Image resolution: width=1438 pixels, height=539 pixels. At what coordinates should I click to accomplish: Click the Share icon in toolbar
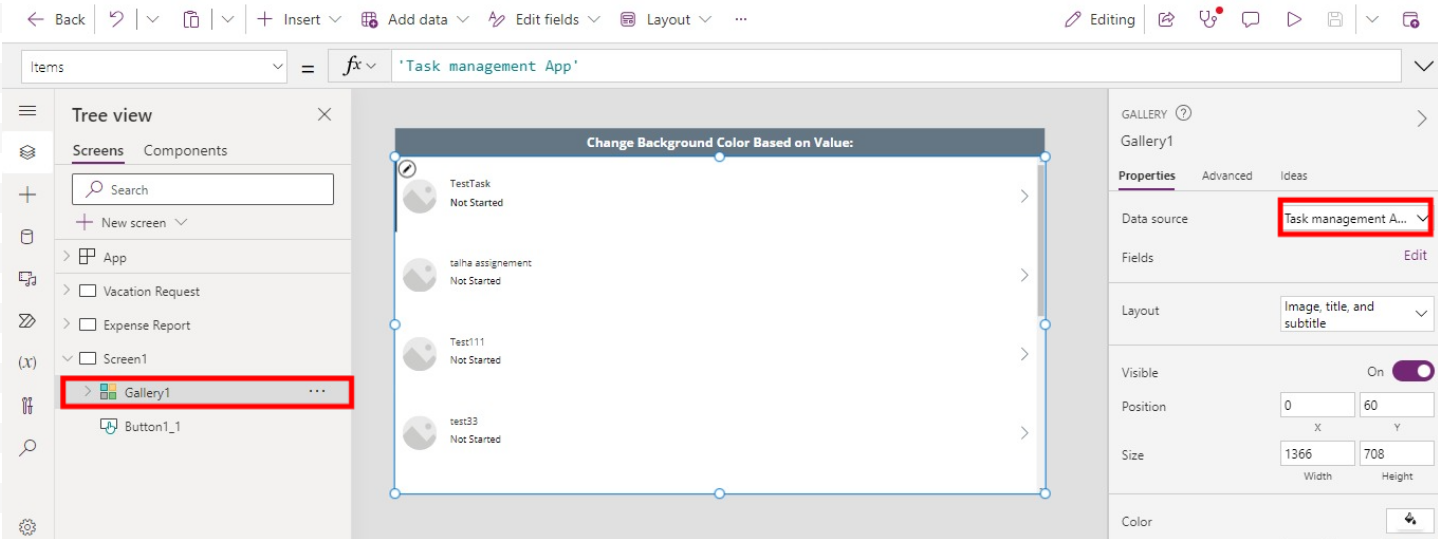point(1166,19)
